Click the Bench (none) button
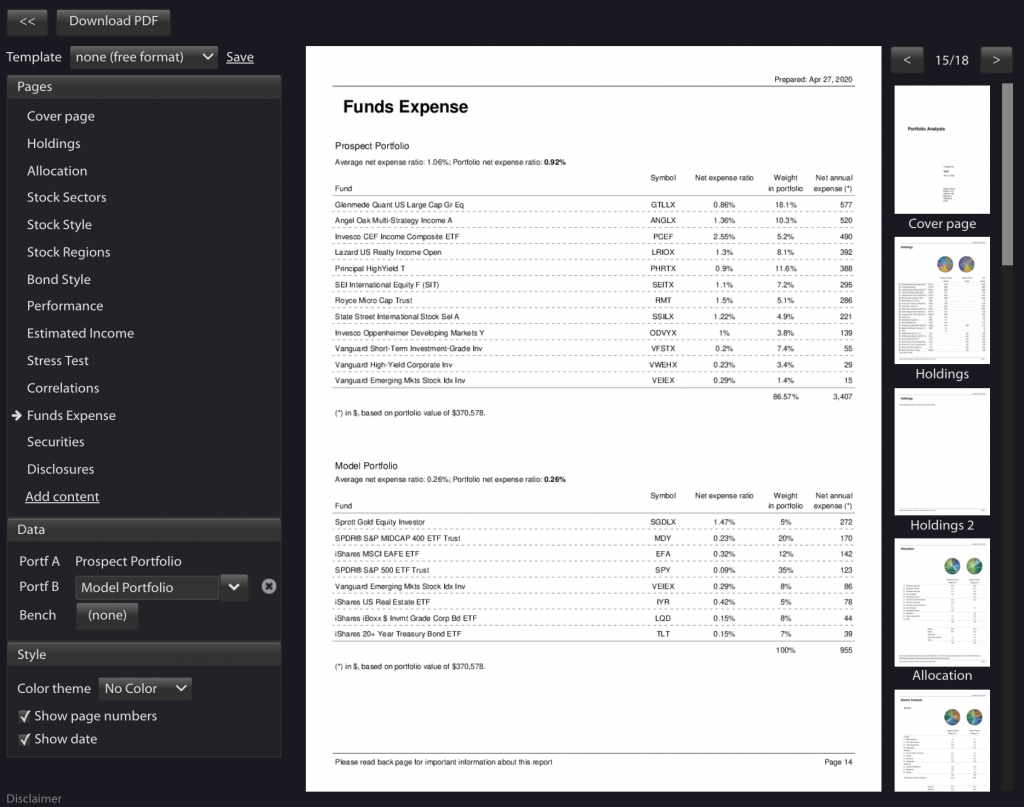 (107, 615)
